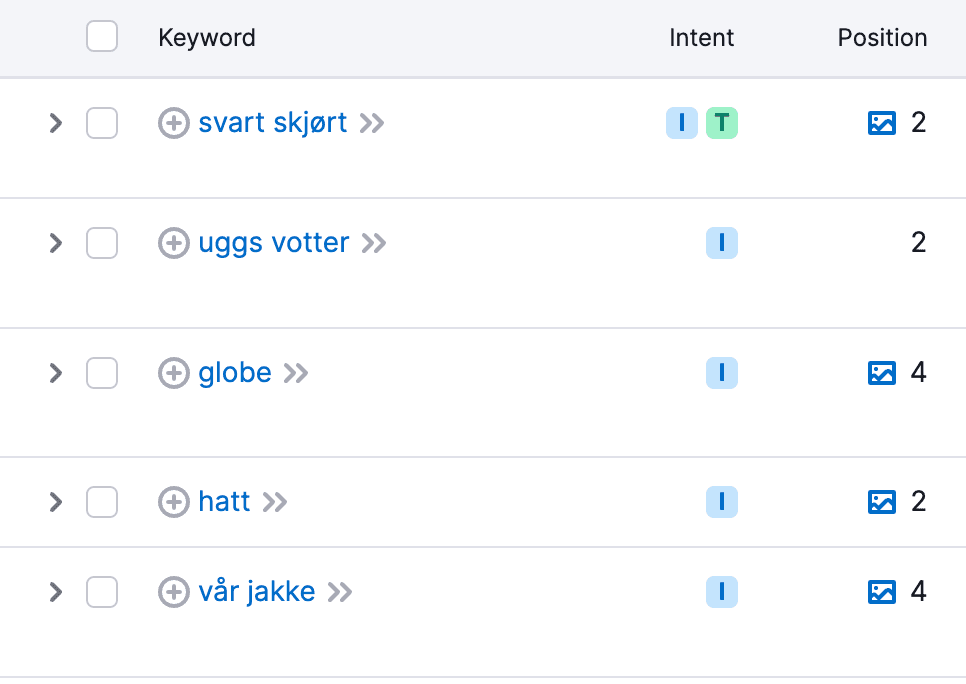Image resolution: width=966 pixels, height=684 pixels.
Task: Sort by the Position column header
Action: click(x=882, y=38)
